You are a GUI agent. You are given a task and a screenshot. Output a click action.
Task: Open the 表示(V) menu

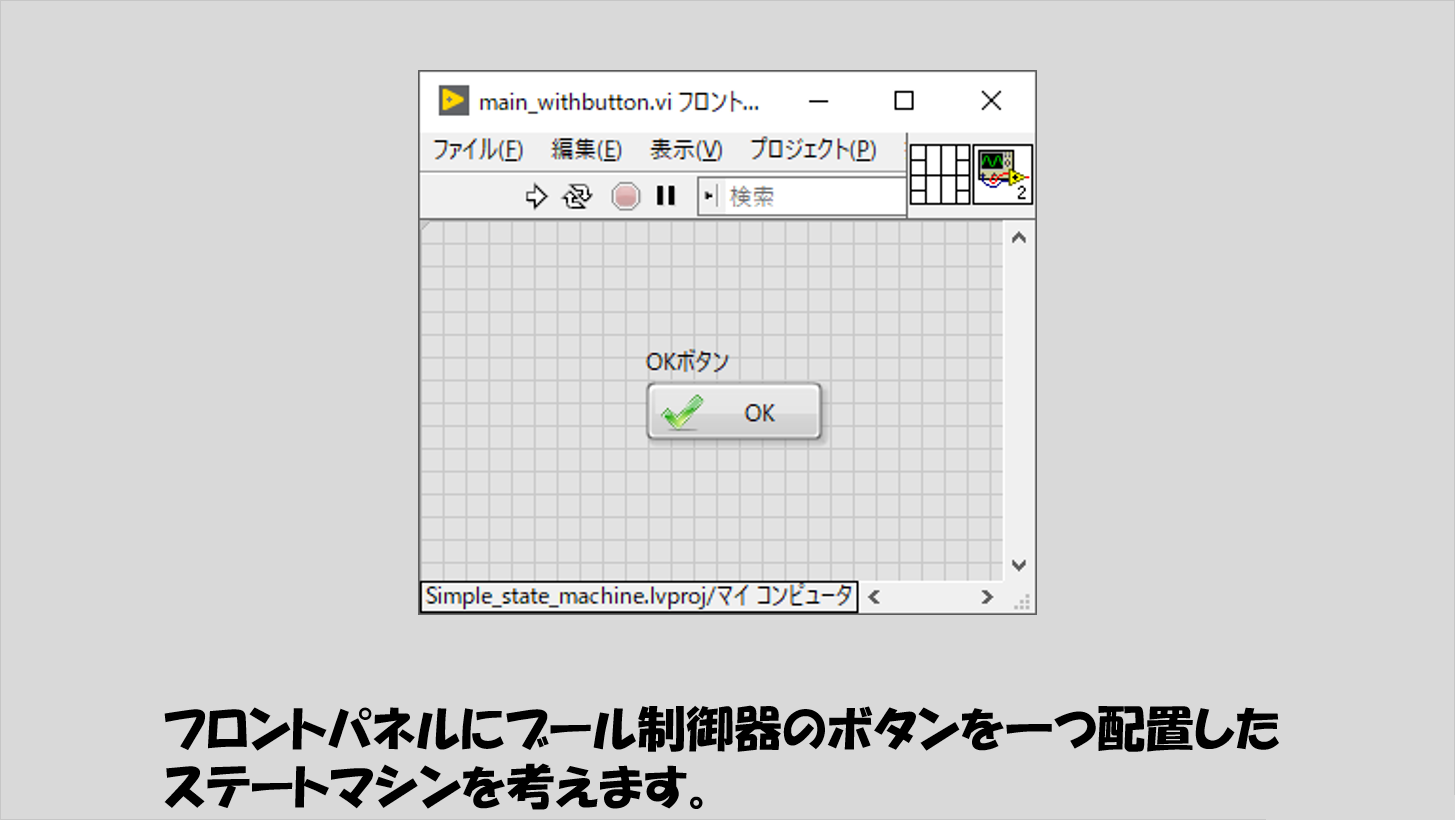pyautogui.click(x=685, y=150)
